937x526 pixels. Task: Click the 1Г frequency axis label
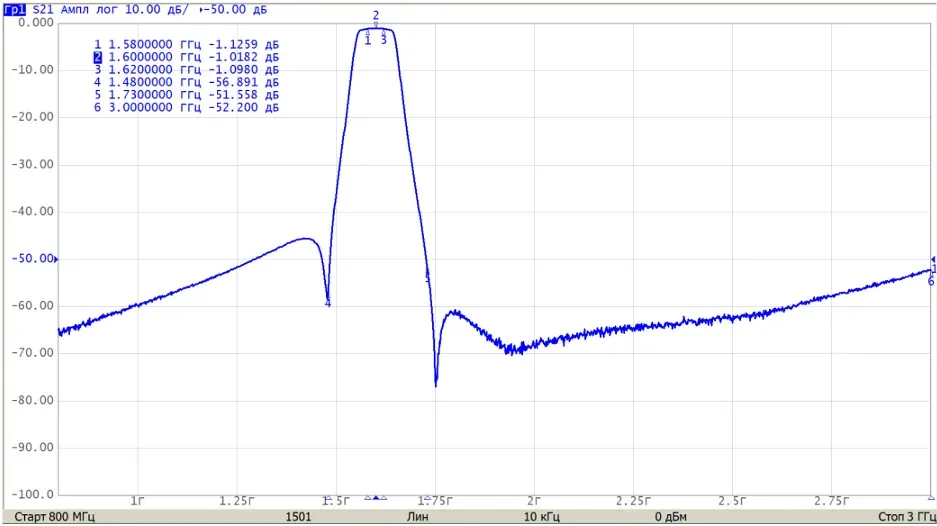click(137, 501)
